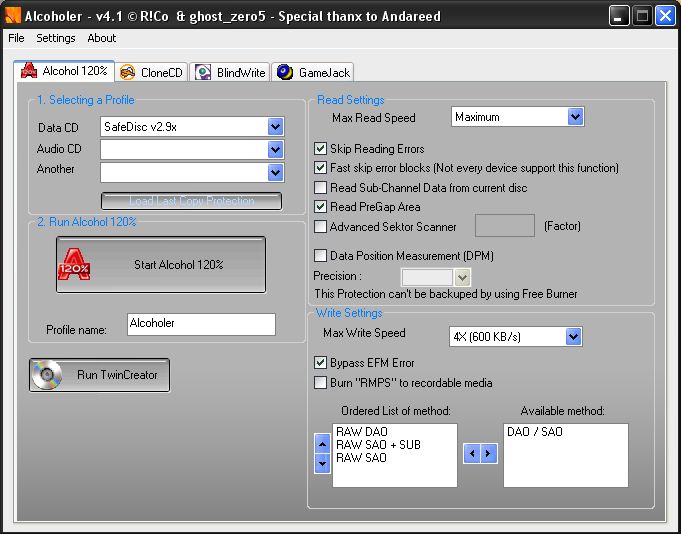681x534 pixels.
Task: Open the Another profile dropdown
Action: (x=275, y=172)
